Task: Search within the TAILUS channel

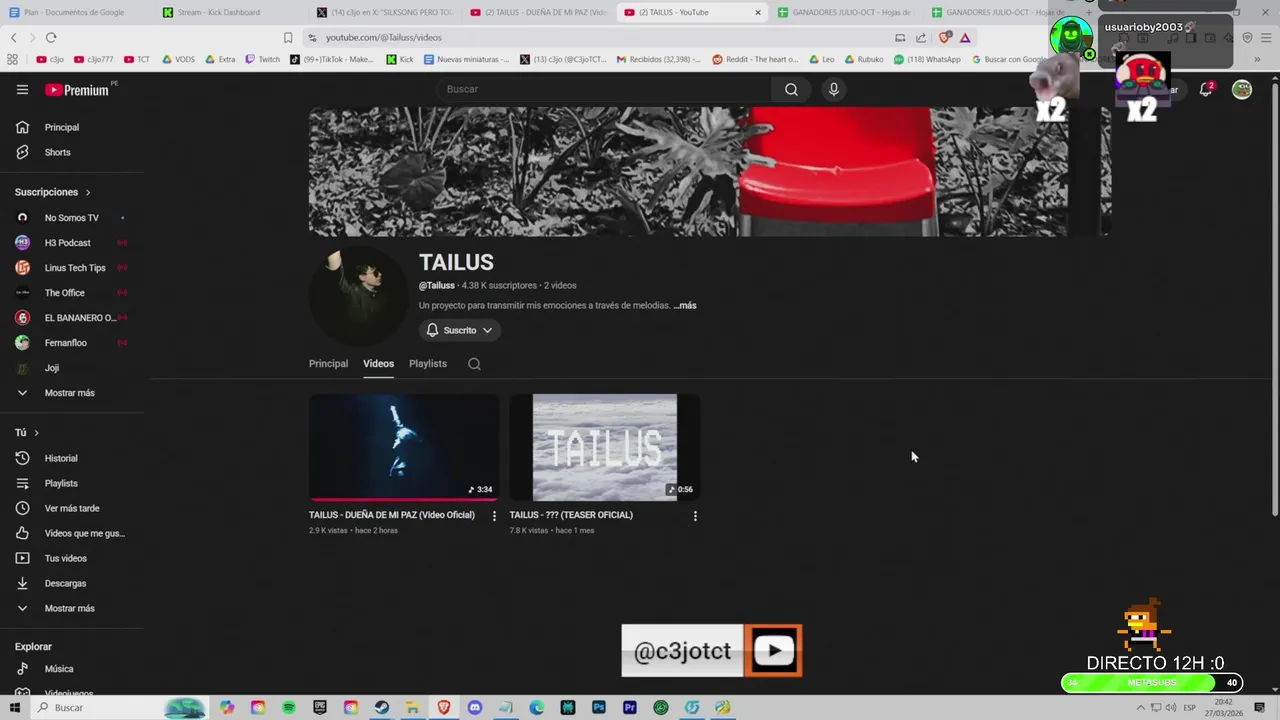Action: 474,364
